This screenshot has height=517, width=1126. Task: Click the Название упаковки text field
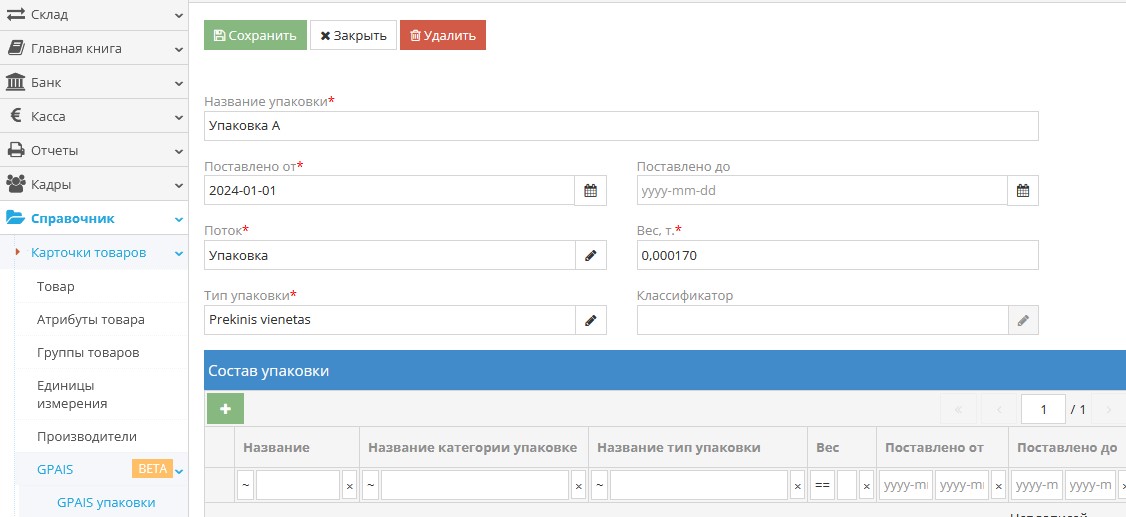coord(620,126)
